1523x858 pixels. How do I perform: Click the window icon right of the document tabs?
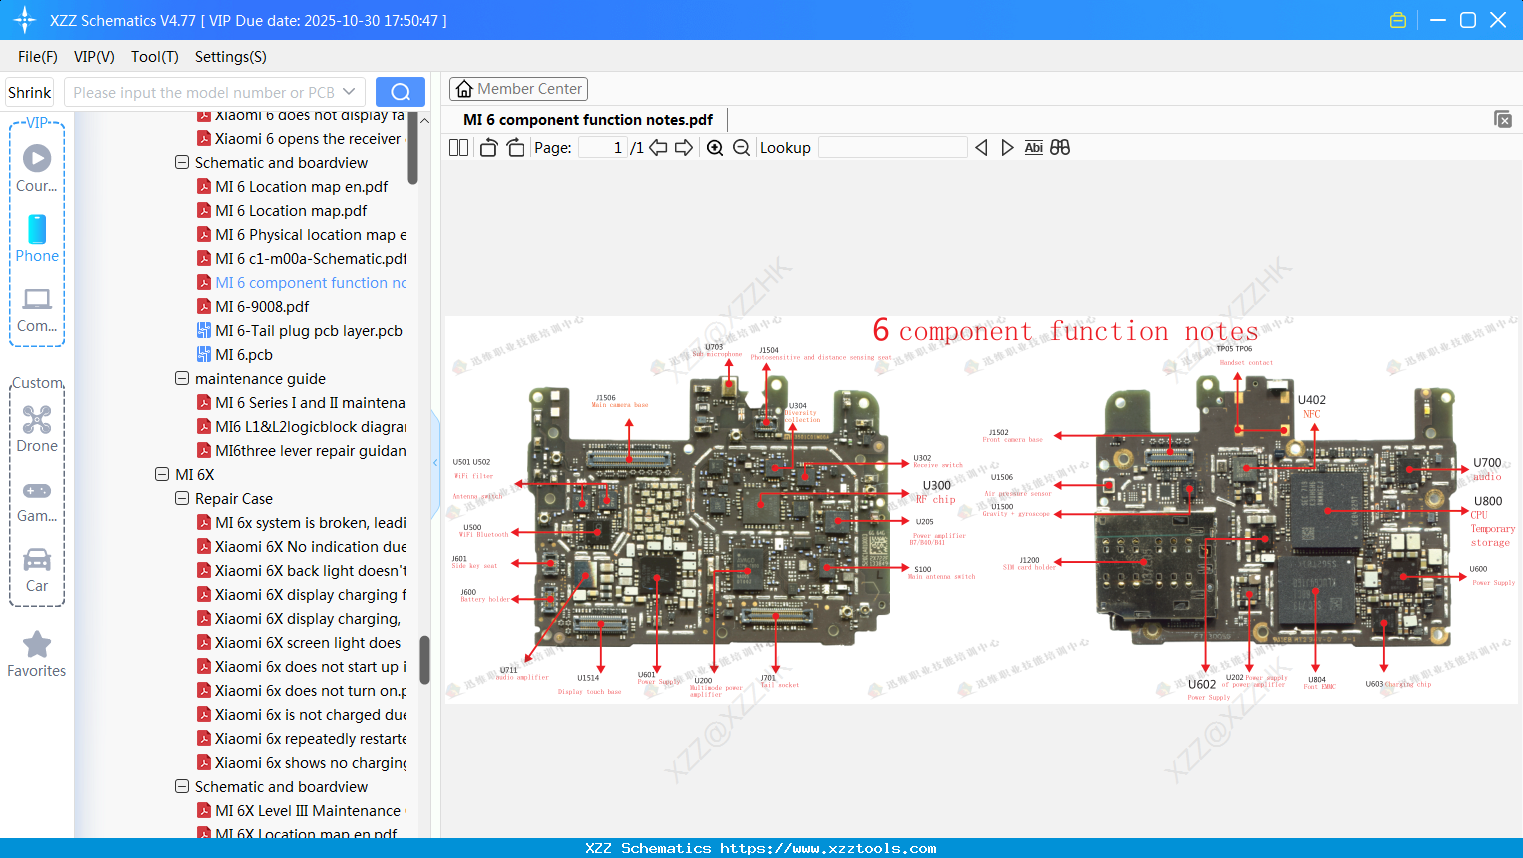pos(1503,119)
